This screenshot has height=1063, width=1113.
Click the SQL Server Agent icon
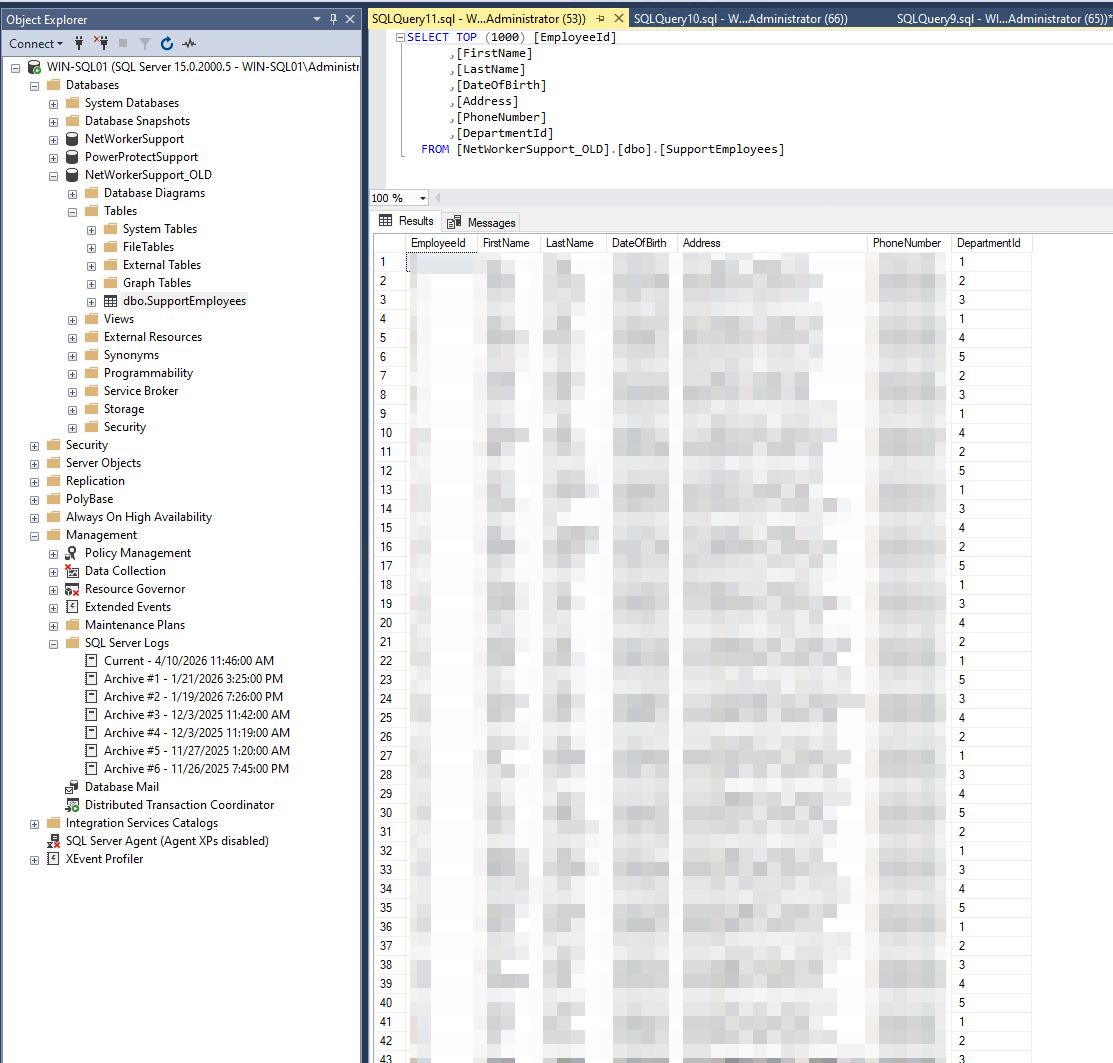[x=52, y=840]
